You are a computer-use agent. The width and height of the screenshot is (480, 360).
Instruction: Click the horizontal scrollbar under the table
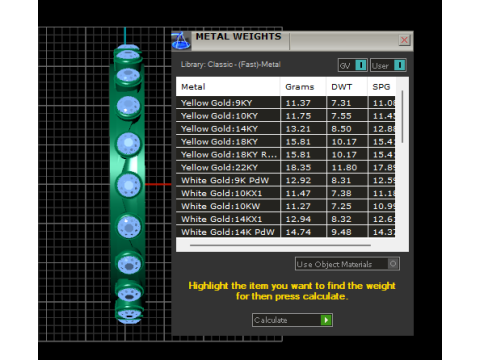[x=280, y=245]
